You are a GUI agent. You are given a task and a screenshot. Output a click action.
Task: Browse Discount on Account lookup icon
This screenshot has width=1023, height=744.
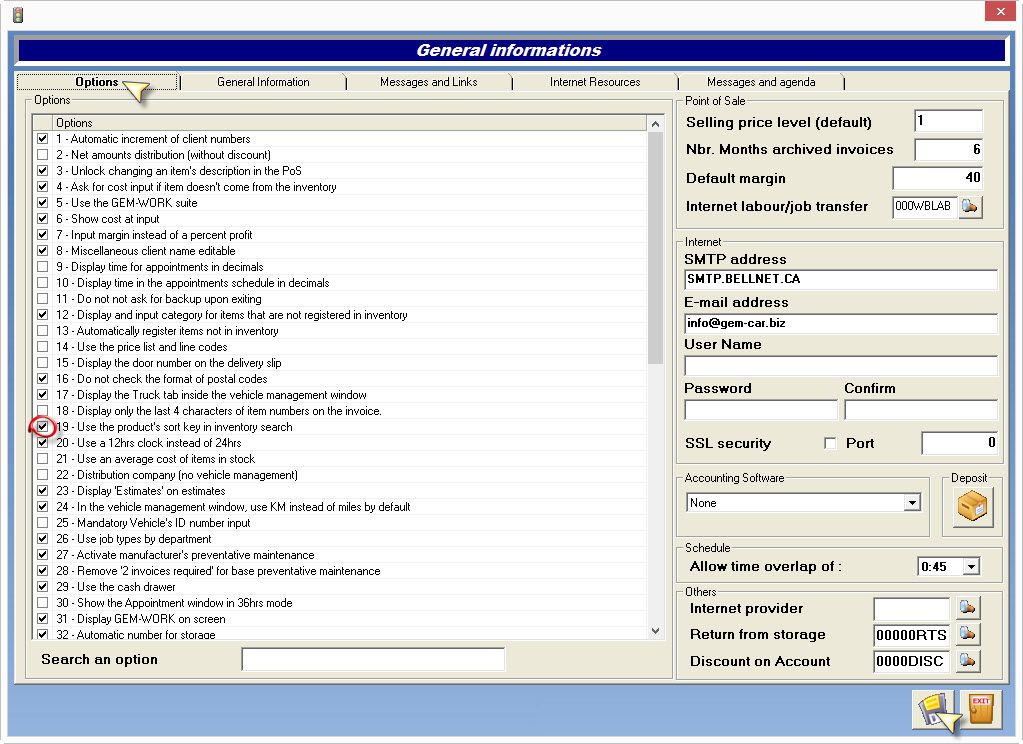[x=968, y=661]
